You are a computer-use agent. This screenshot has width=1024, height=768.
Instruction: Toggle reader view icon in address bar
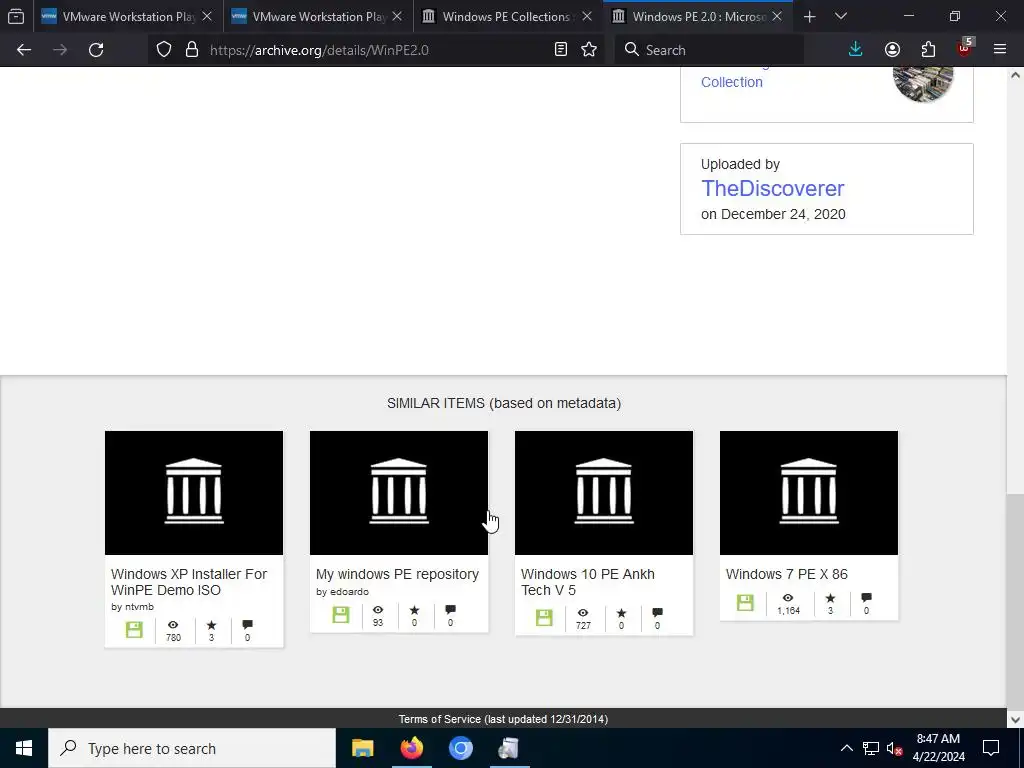[560, 50]
